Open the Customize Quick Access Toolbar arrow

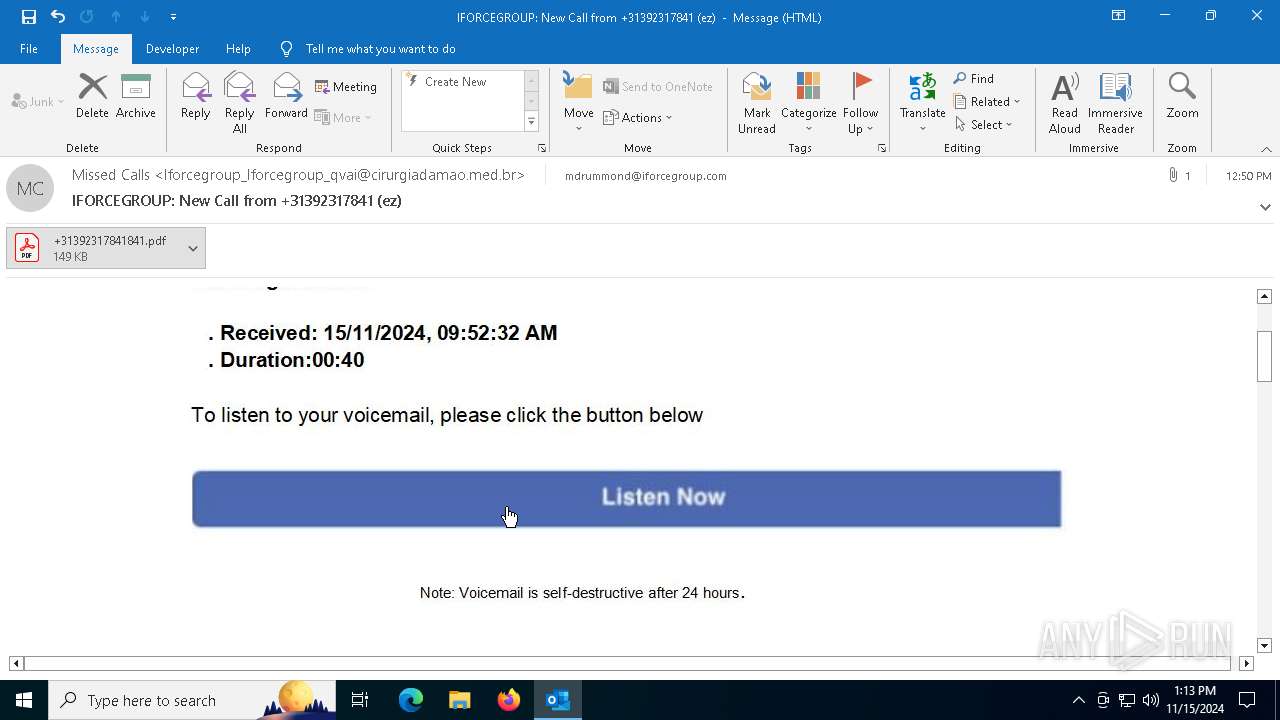tap(173, 17)
